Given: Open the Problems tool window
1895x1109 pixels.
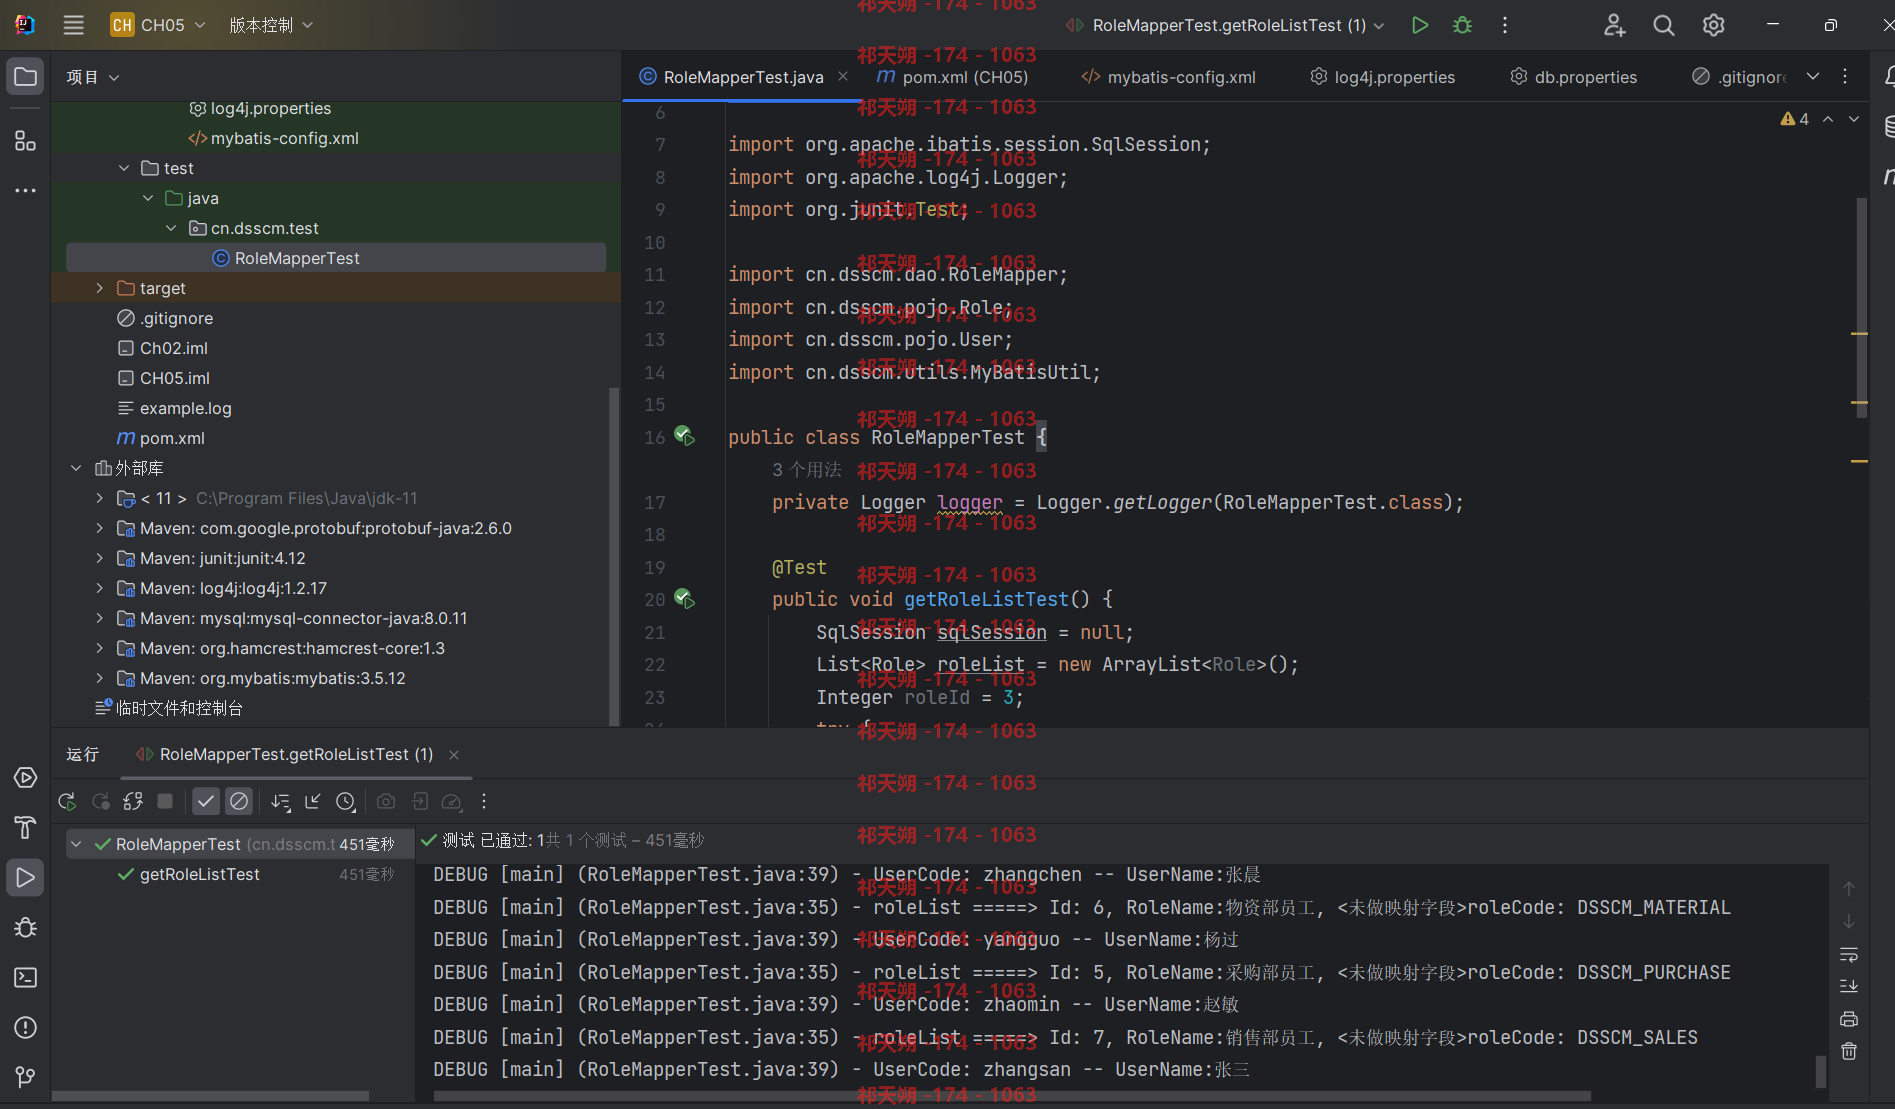Looking at the screenshot, I should point(26,1027).
